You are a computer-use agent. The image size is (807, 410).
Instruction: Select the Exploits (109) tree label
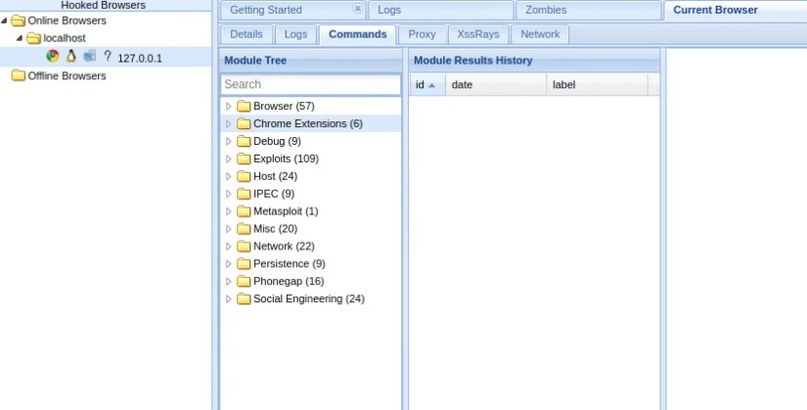point(286,159)
